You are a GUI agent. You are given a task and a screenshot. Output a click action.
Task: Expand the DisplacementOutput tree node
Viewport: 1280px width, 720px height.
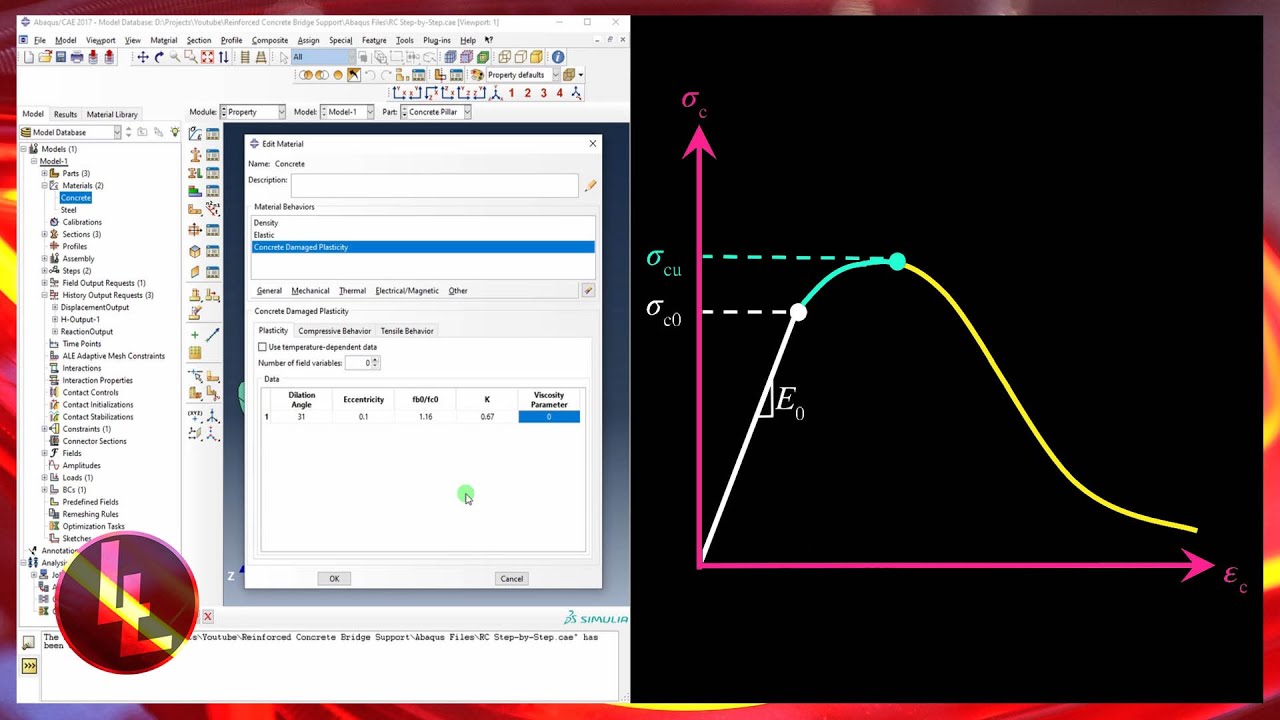click(x=53, y=307)
